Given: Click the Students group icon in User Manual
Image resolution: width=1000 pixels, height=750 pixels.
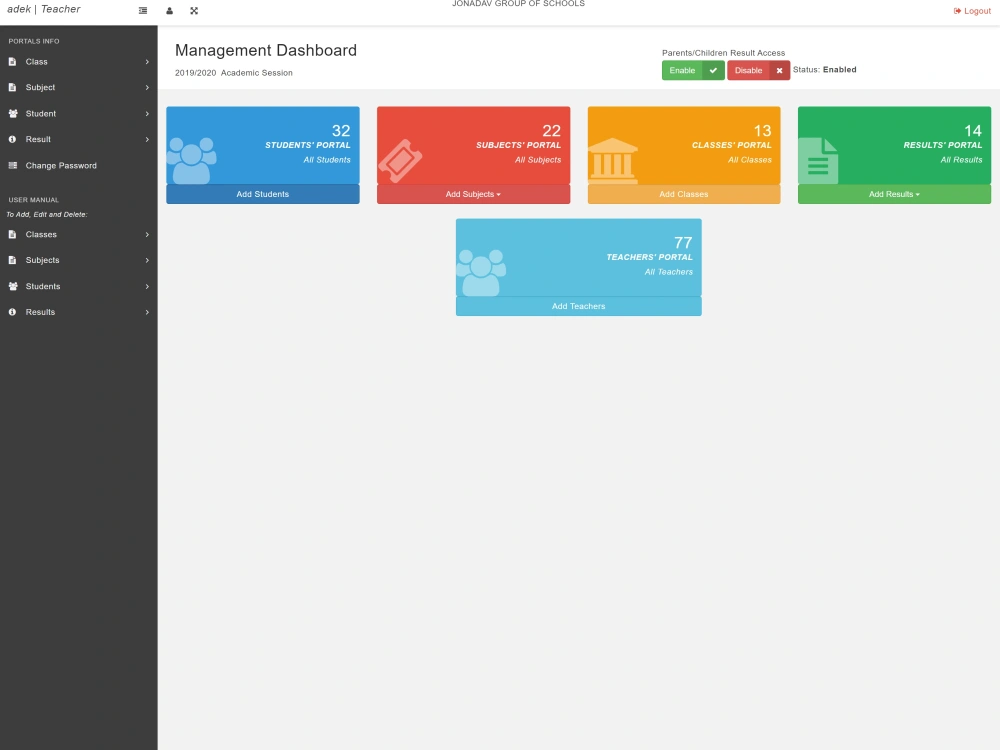Looking at the screenshot, I should 13,286.
